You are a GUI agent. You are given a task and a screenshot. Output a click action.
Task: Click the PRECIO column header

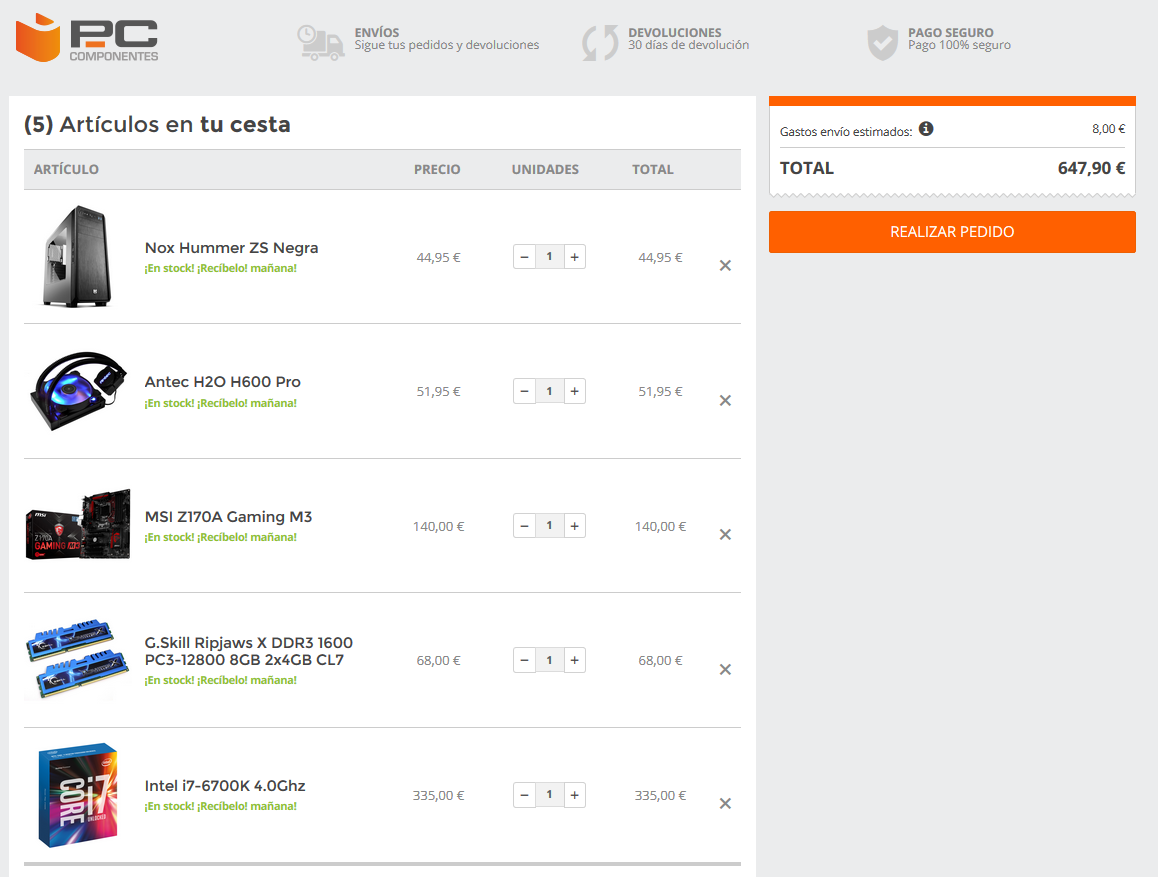pyautogui.click(x=437, y=170)
